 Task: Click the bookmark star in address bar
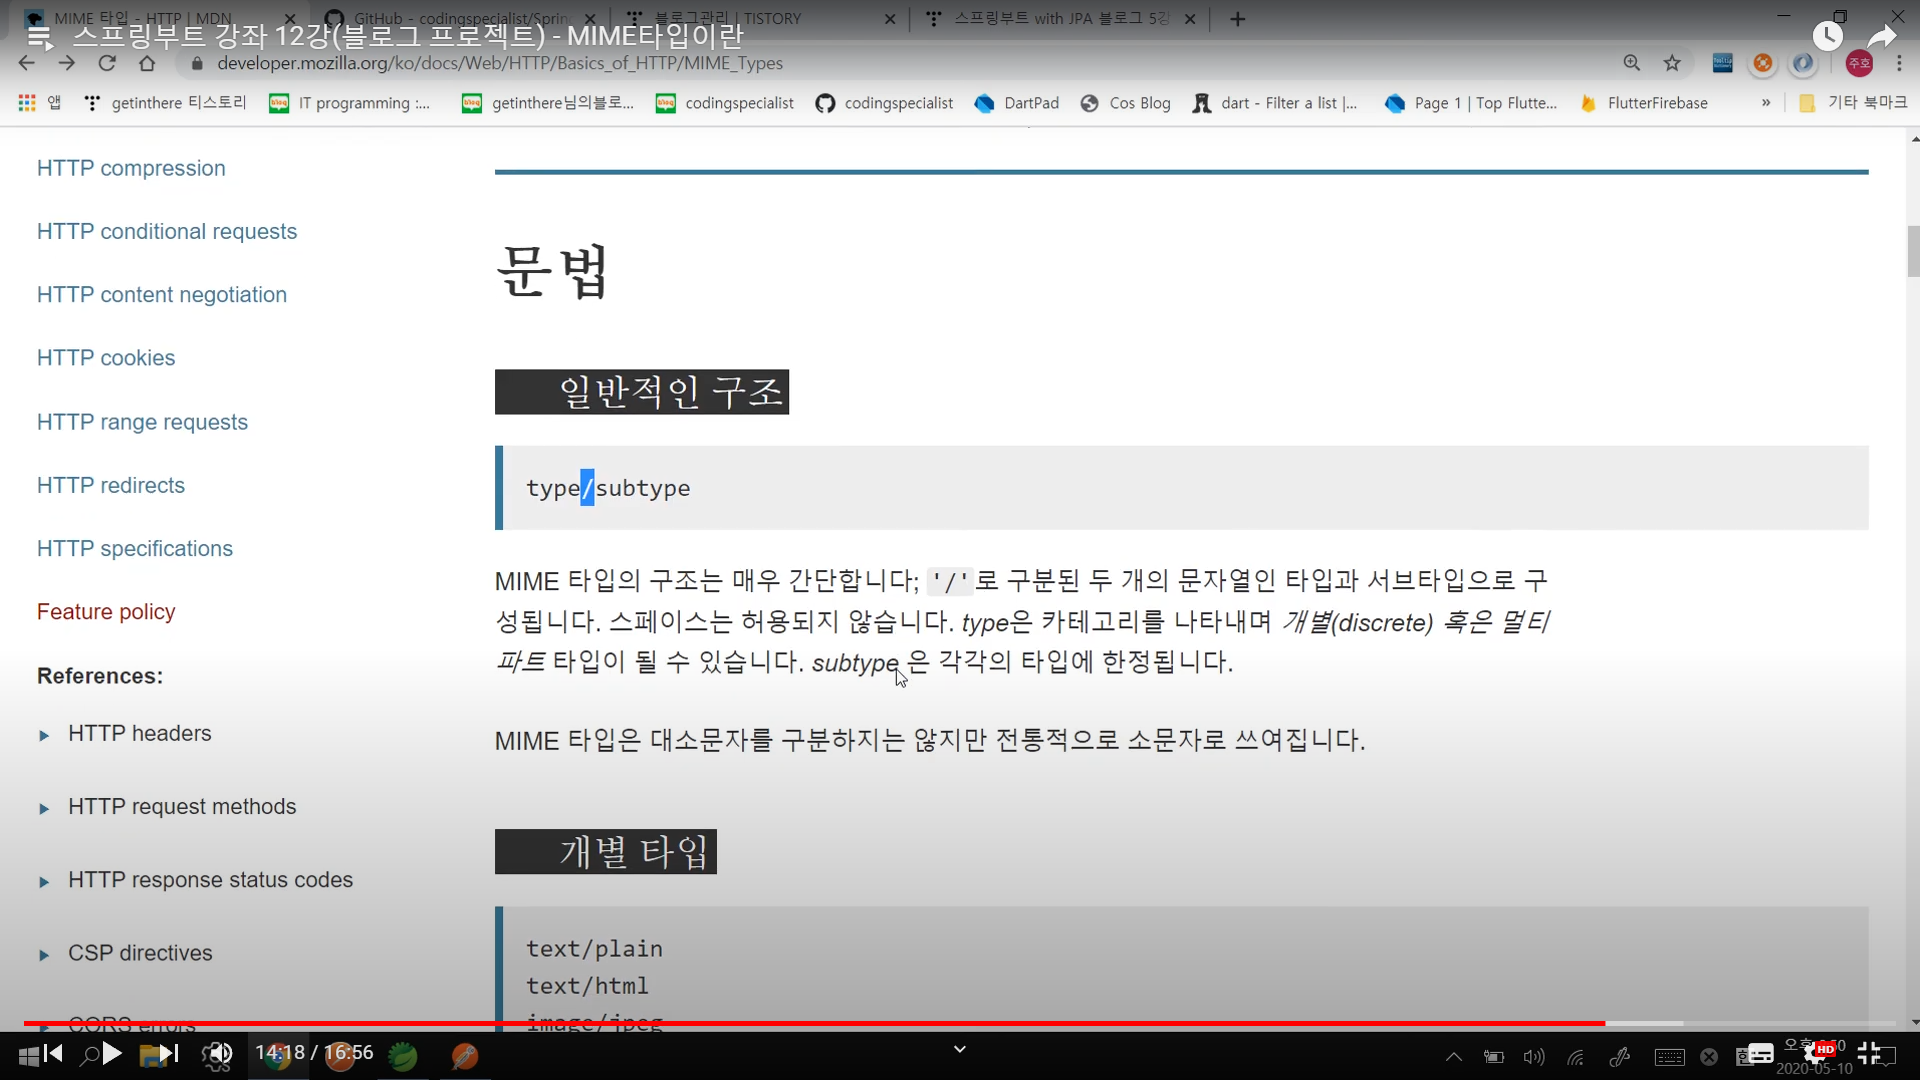pos(1672,63)
